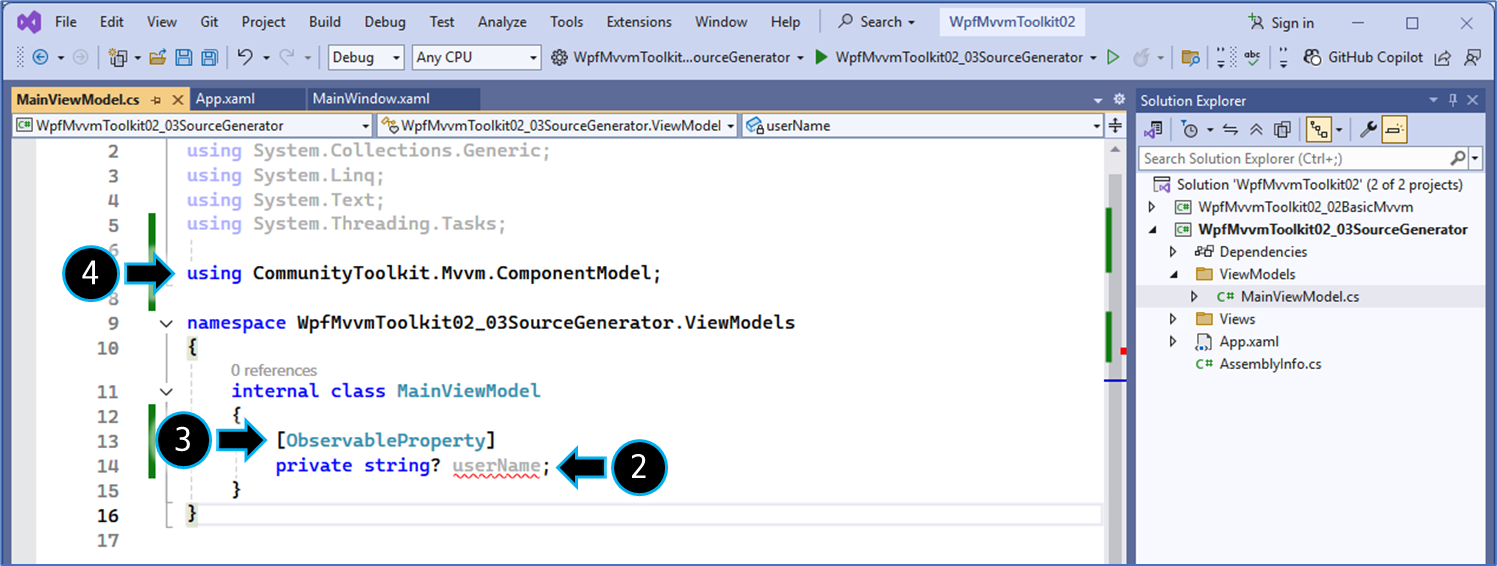
Task: Open the Debug configuration dropdown
Action: click(x=366, y=58)
